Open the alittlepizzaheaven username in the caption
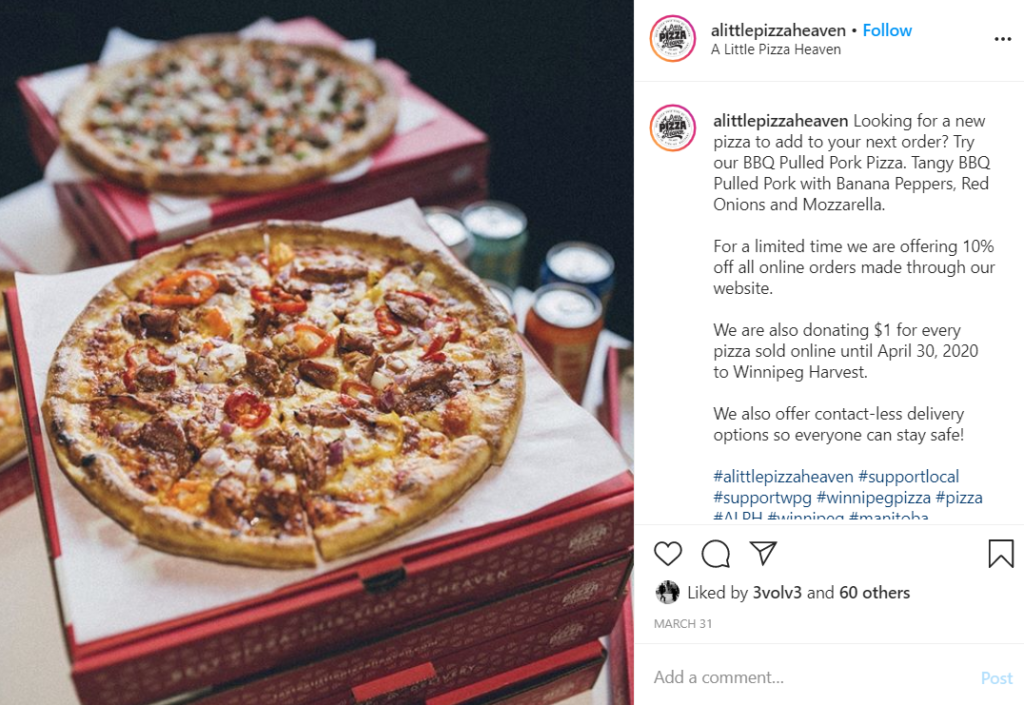 tap(780, 121)
